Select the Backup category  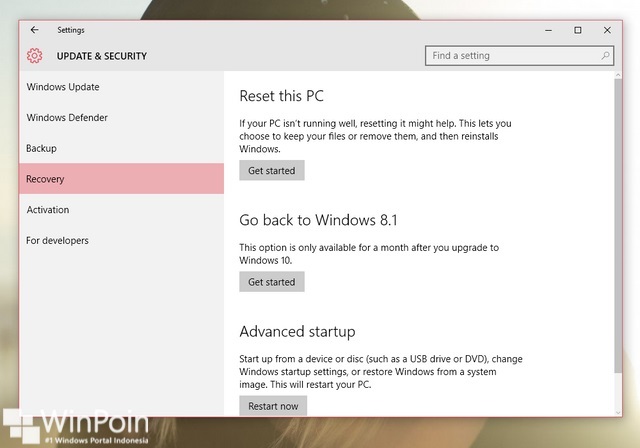(x=121, y=148)
